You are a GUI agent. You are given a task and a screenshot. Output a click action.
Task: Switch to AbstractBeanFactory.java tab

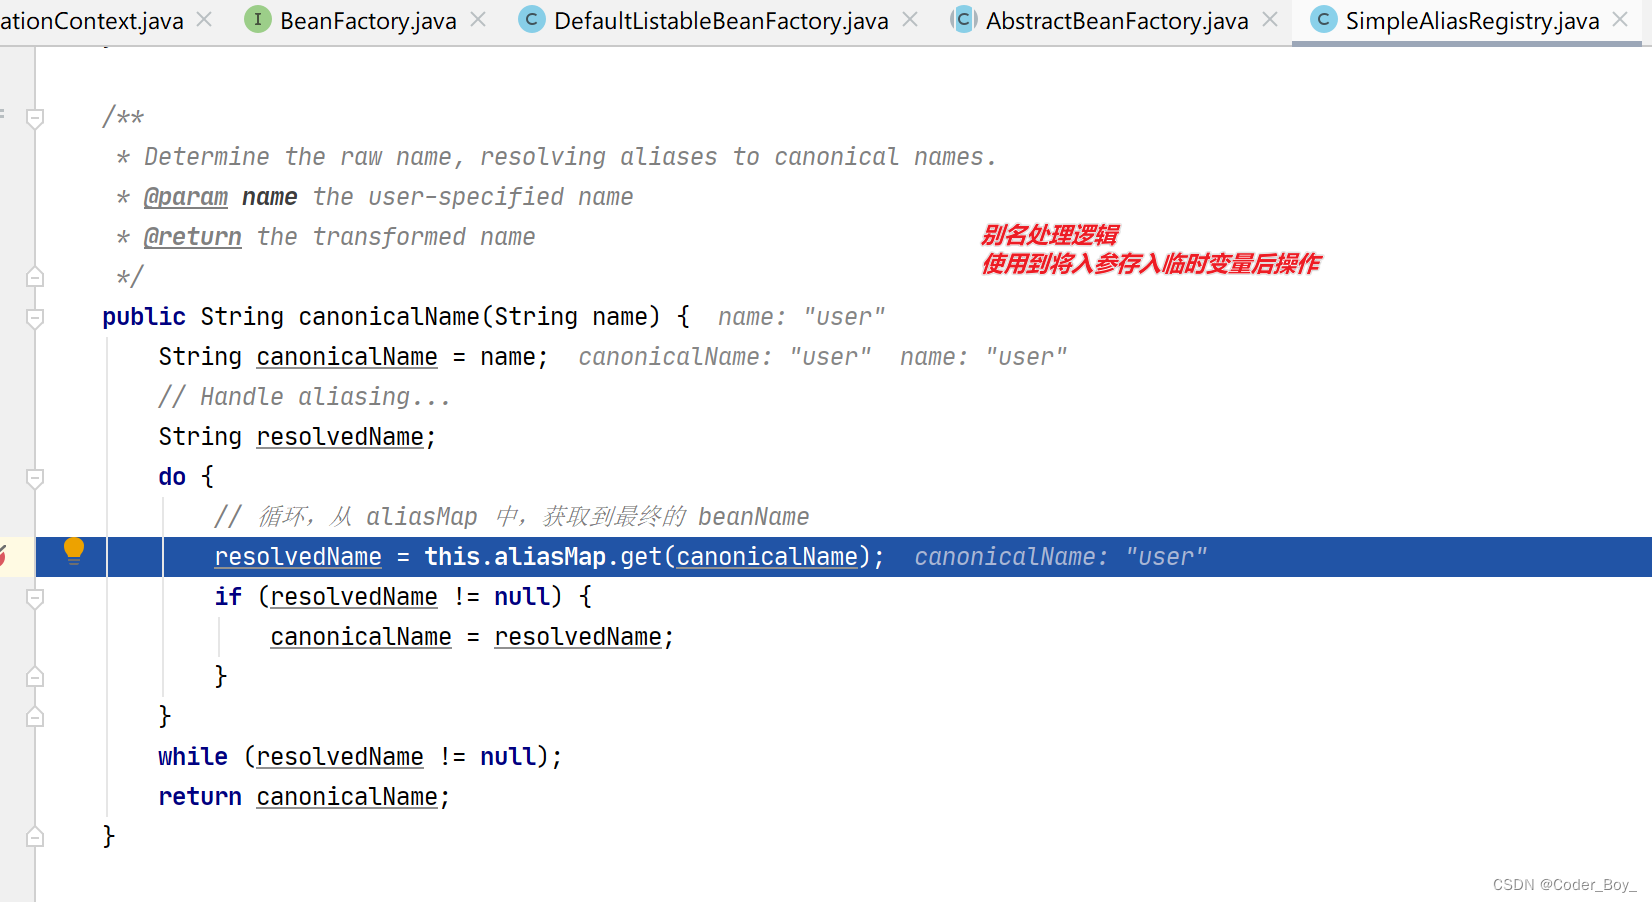[1117, 20]
